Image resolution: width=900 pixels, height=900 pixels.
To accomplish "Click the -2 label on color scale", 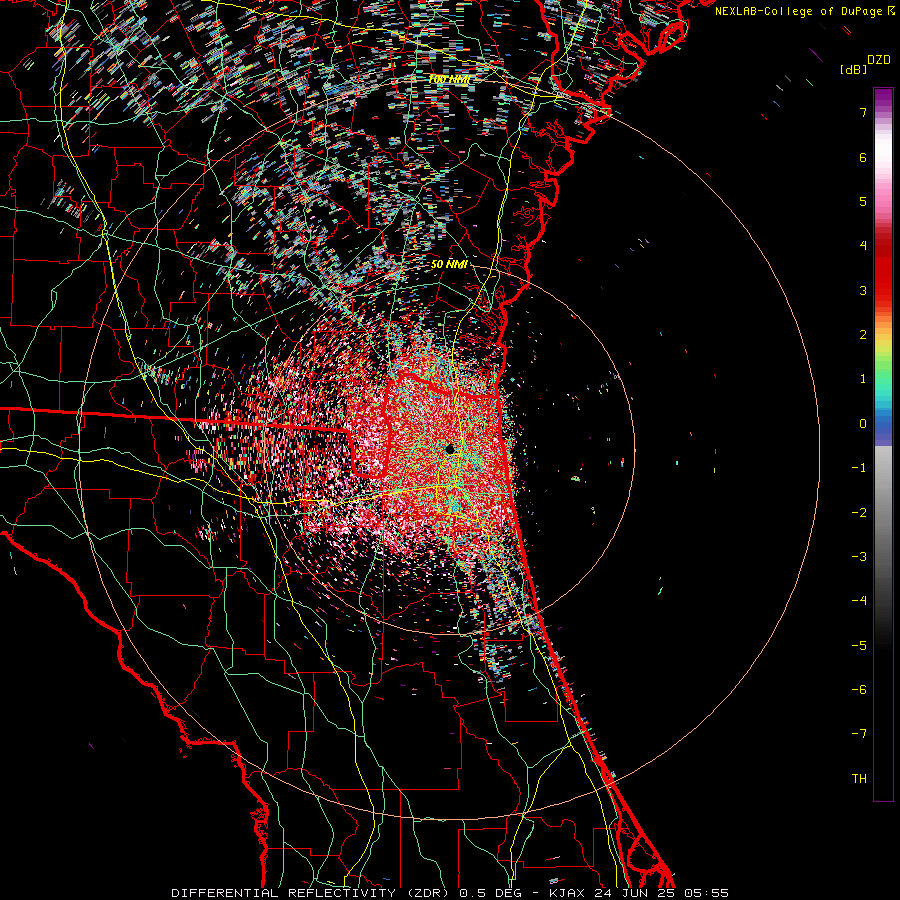I will point(859,513).
